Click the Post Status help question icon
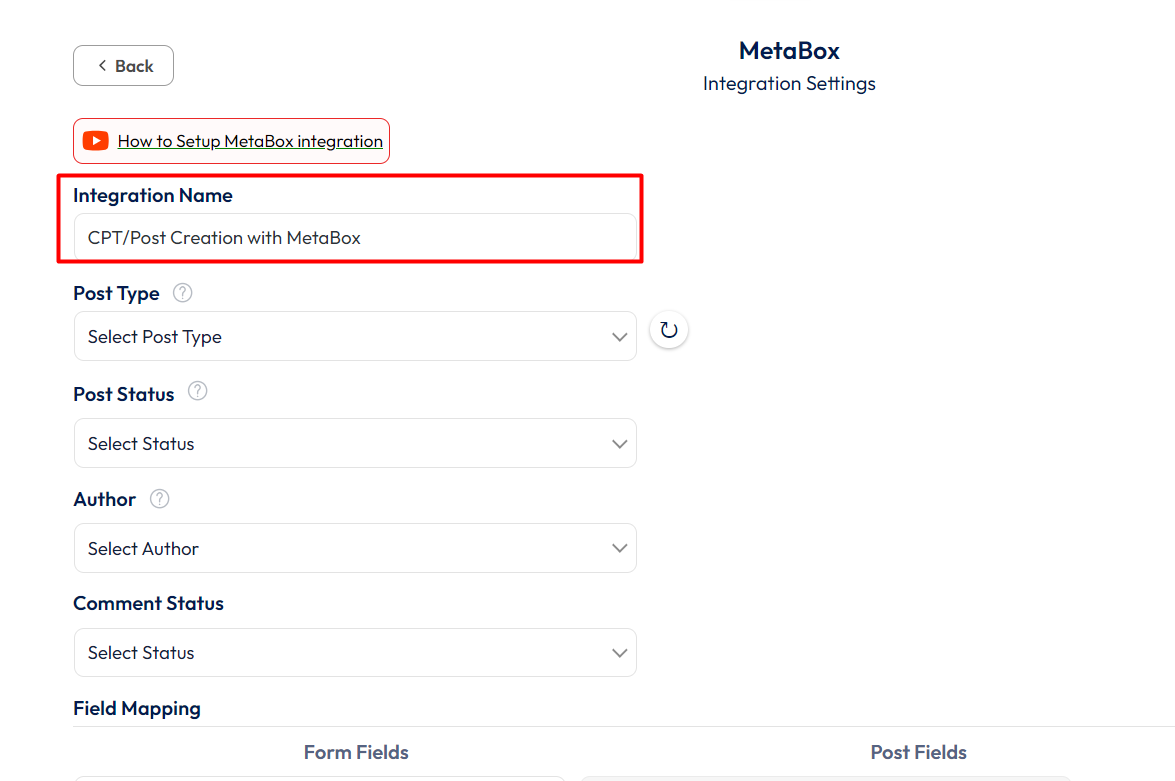The width and height of the screenshot is (1175, 781). pyautogui.click(x=198, y=392)
